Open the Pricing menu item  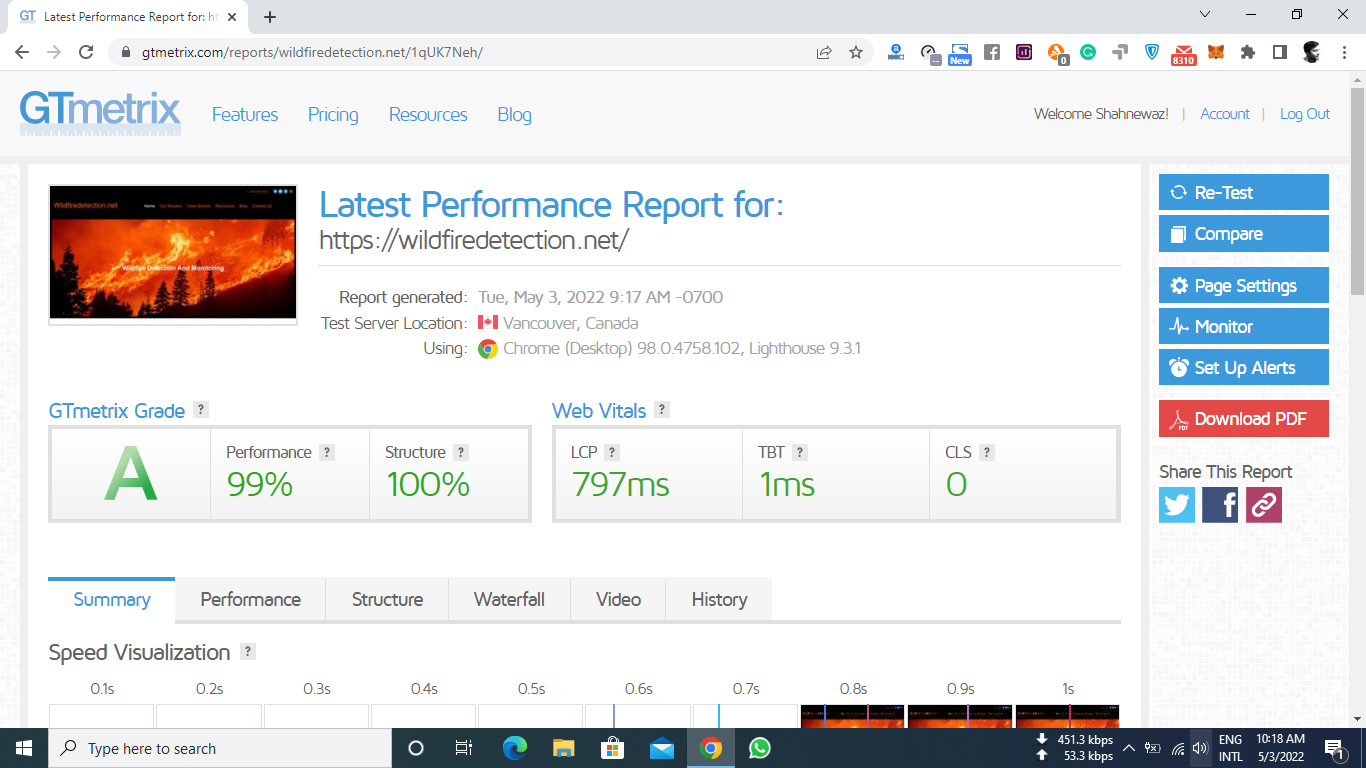coord(333,115)
